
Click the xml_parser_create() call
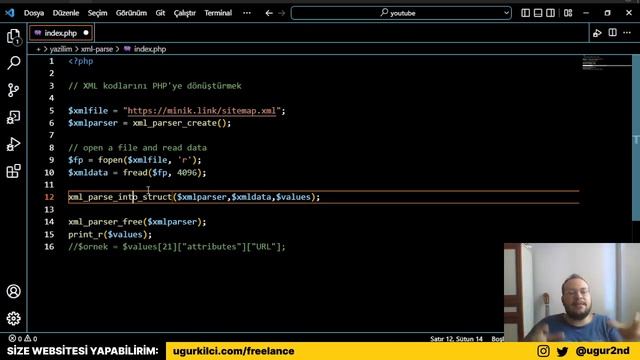coord(182,123)
